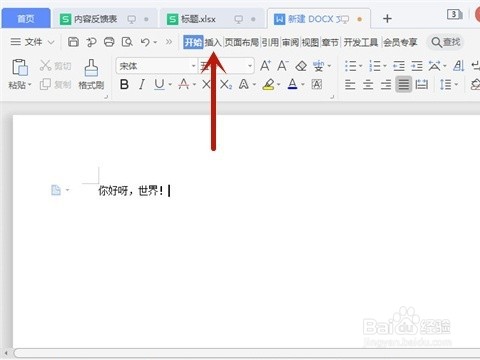Click the distributed alignment icon
Image resolution: width=480 pixels, height=360 pixels.
[422, 84]
